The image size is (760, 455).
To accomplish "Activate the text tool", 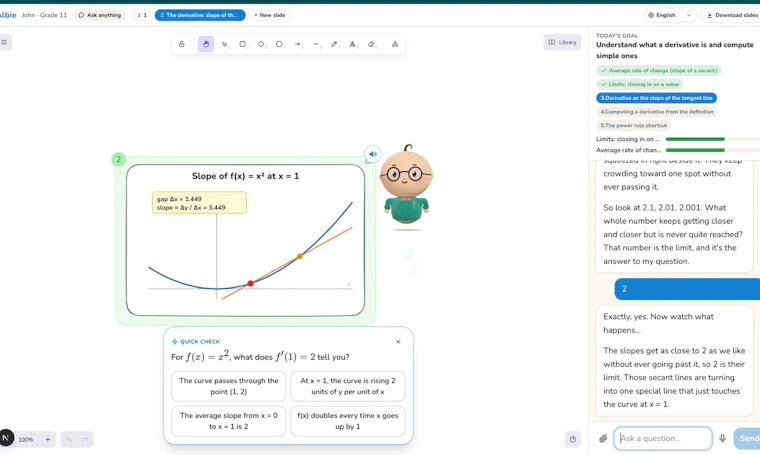I will pos(353,44).
